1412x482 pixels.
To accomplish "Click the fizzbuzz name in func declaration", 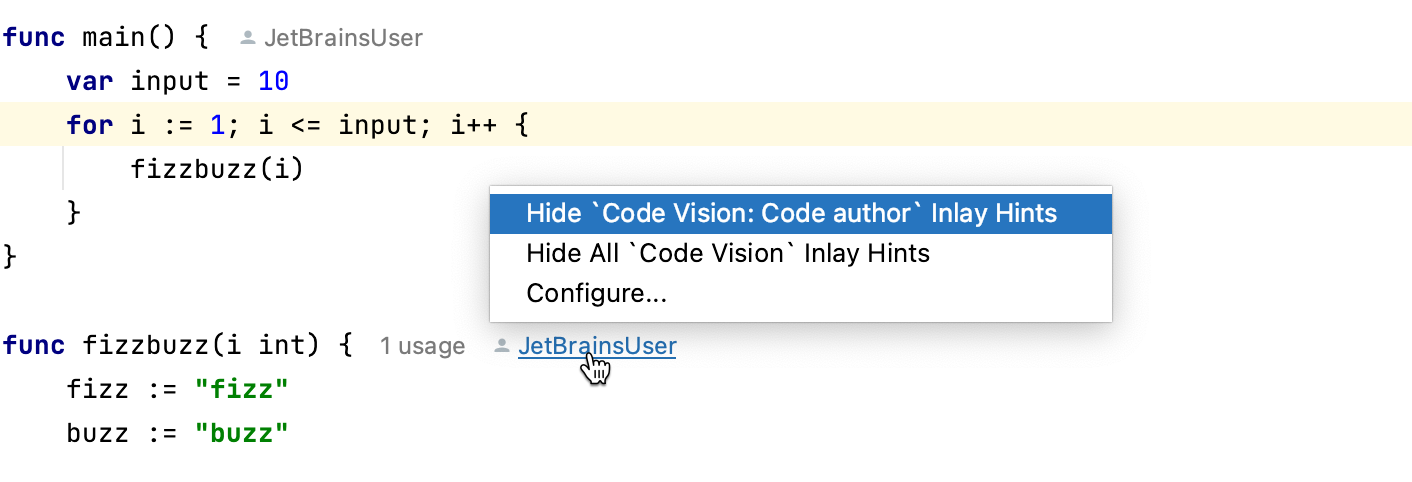I will pyautogui.click(x=144, y=347).
